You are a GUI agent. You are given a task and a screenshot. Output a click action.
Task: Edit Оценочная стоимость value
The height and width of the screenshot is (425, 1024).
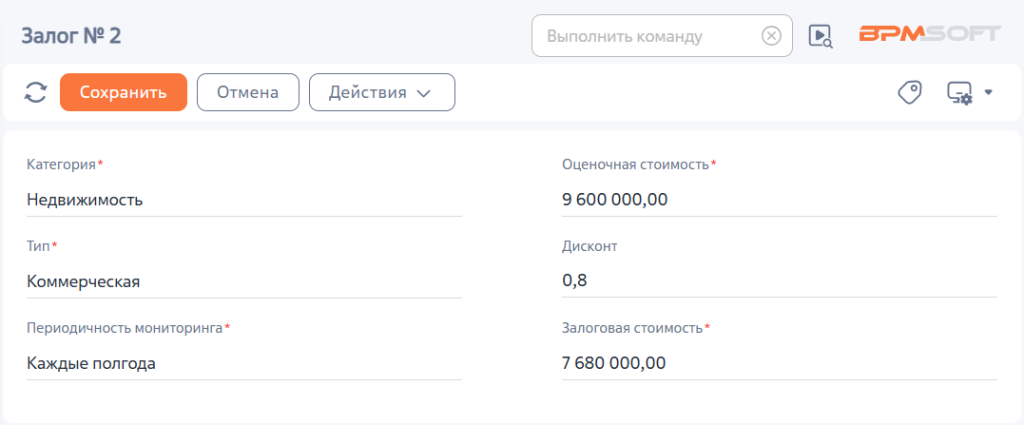(x=780, y=200)
